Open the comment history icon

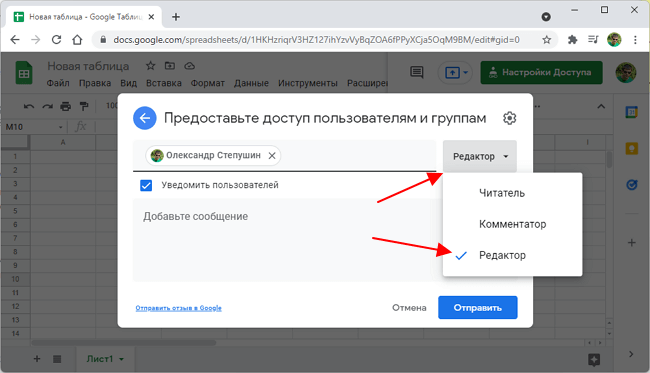coord(417,73)
